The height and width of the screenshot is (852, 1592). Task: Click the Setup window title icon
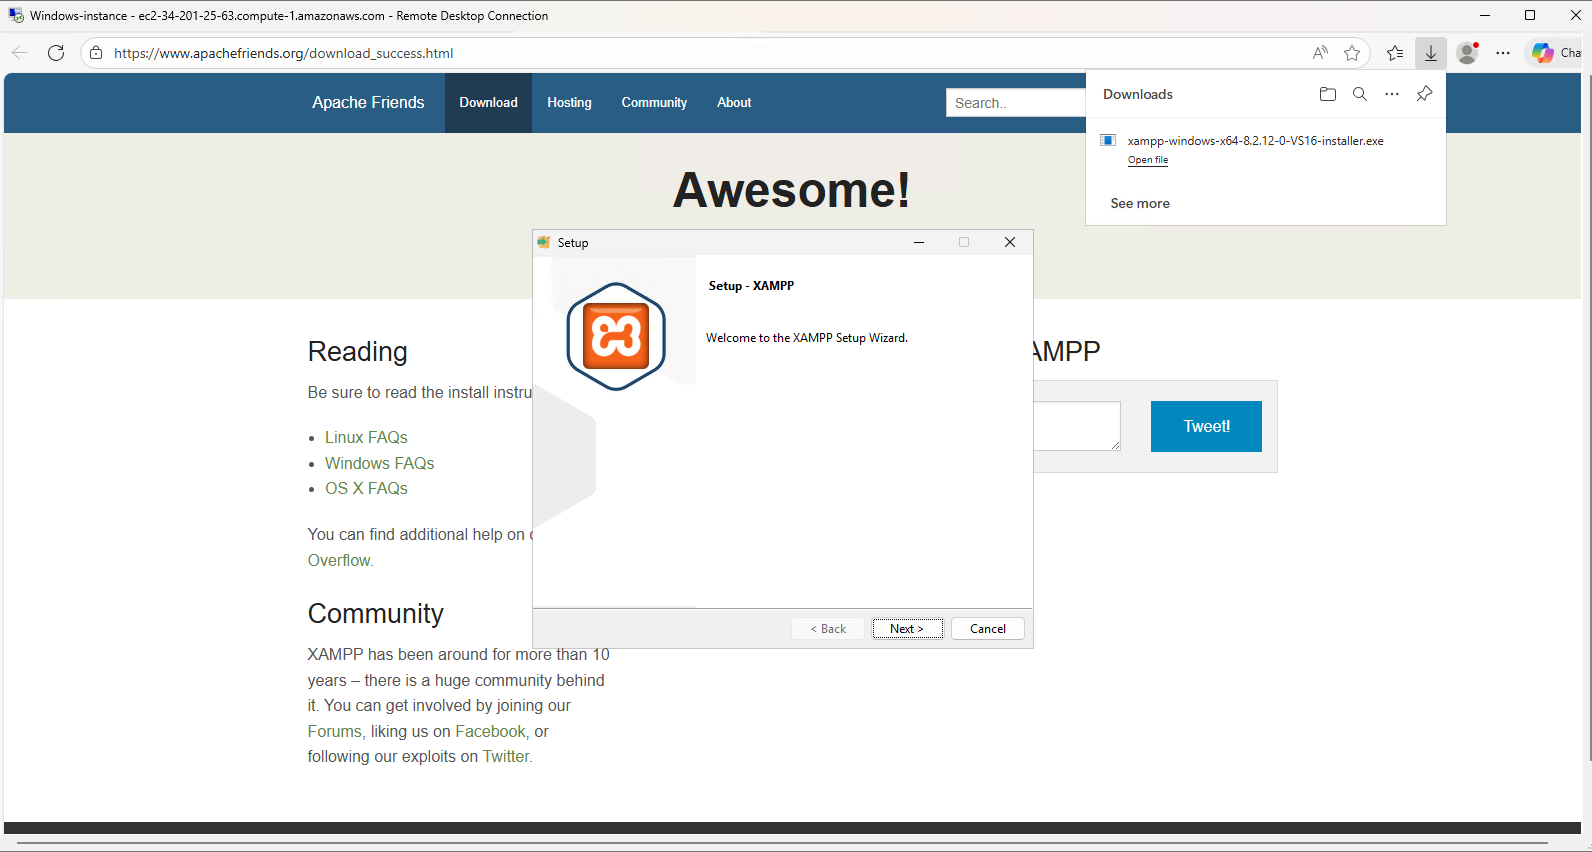pos(544,242)
